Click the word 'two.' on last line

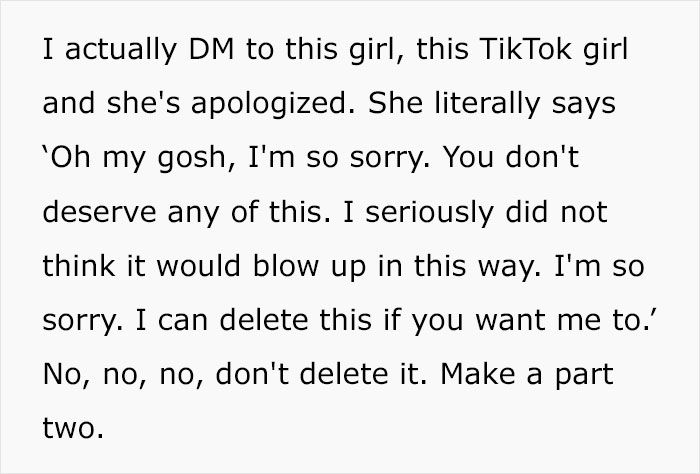73,429
